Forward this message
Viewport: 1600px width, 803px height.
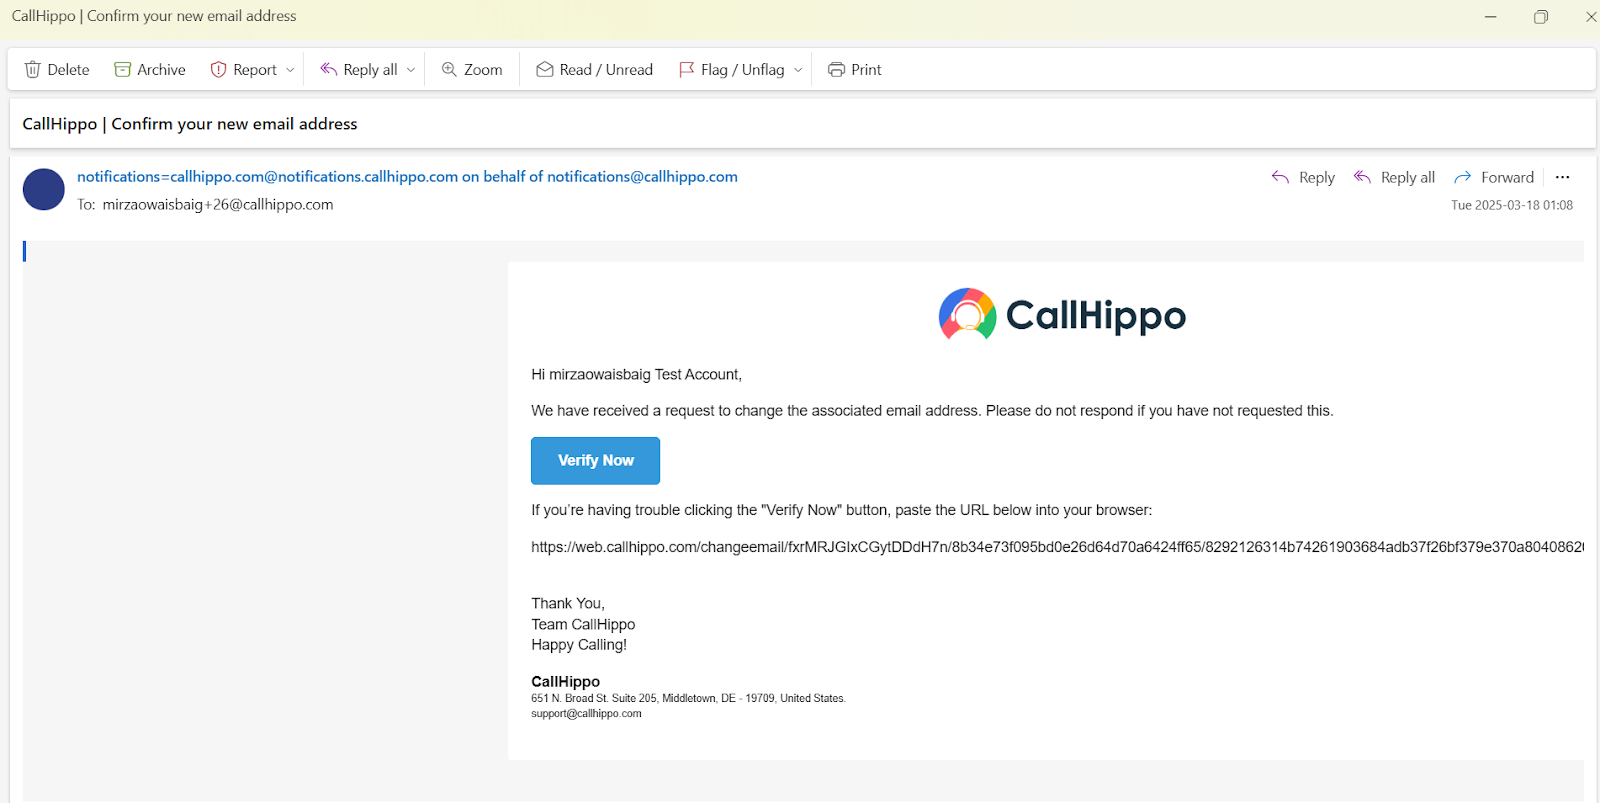point(1494,177)
